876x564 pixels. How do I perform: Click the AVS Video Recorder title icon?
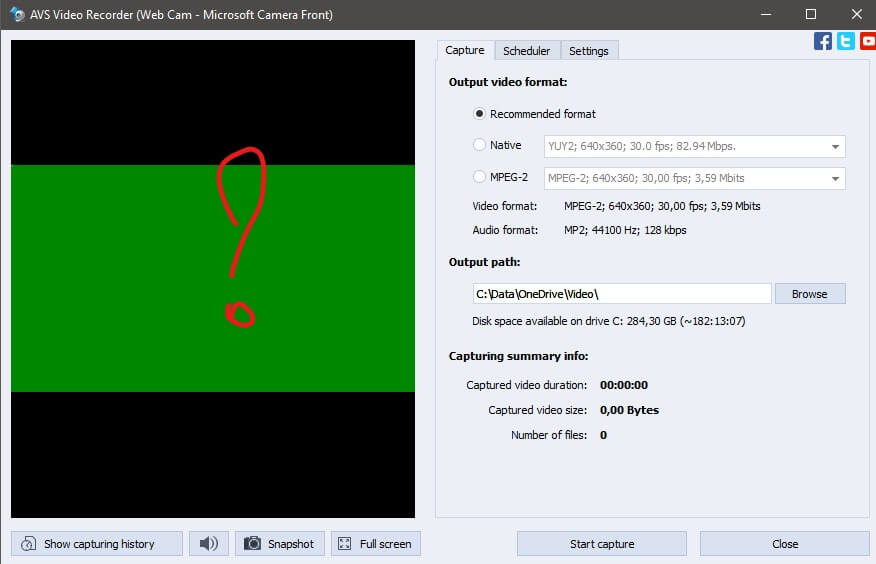click(17, 15)
